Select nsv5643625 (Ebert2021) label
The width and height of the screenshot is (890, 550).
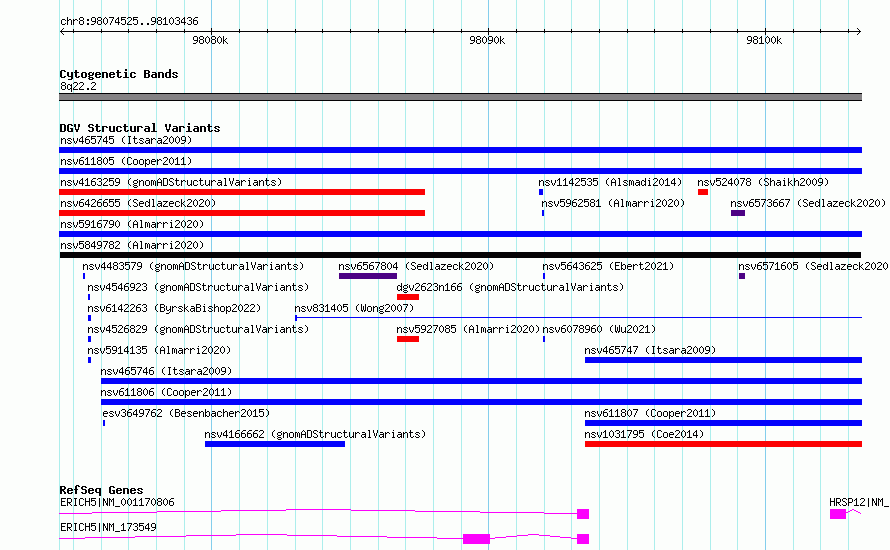click(x=608, y=266)
